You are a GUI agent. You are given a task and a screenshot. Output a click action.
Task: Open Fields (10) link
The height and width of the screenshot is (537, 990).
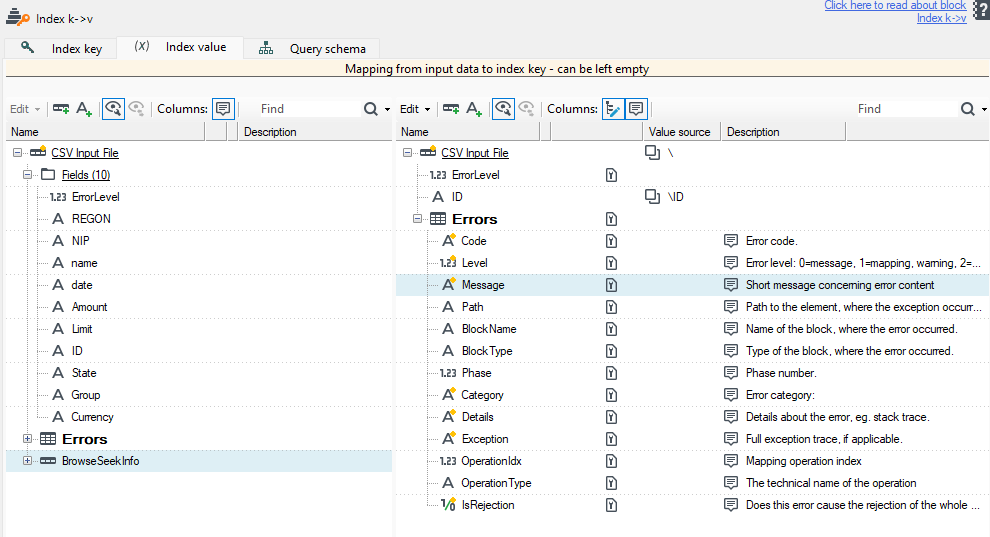pos(86,175)
